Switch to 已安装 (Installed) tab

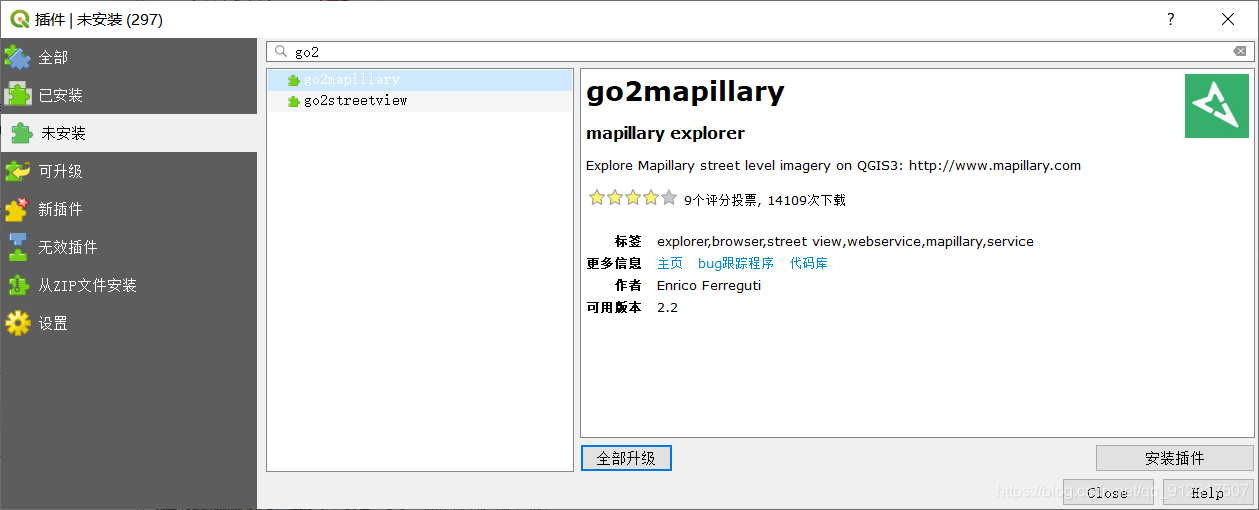(x=128, y=96)
